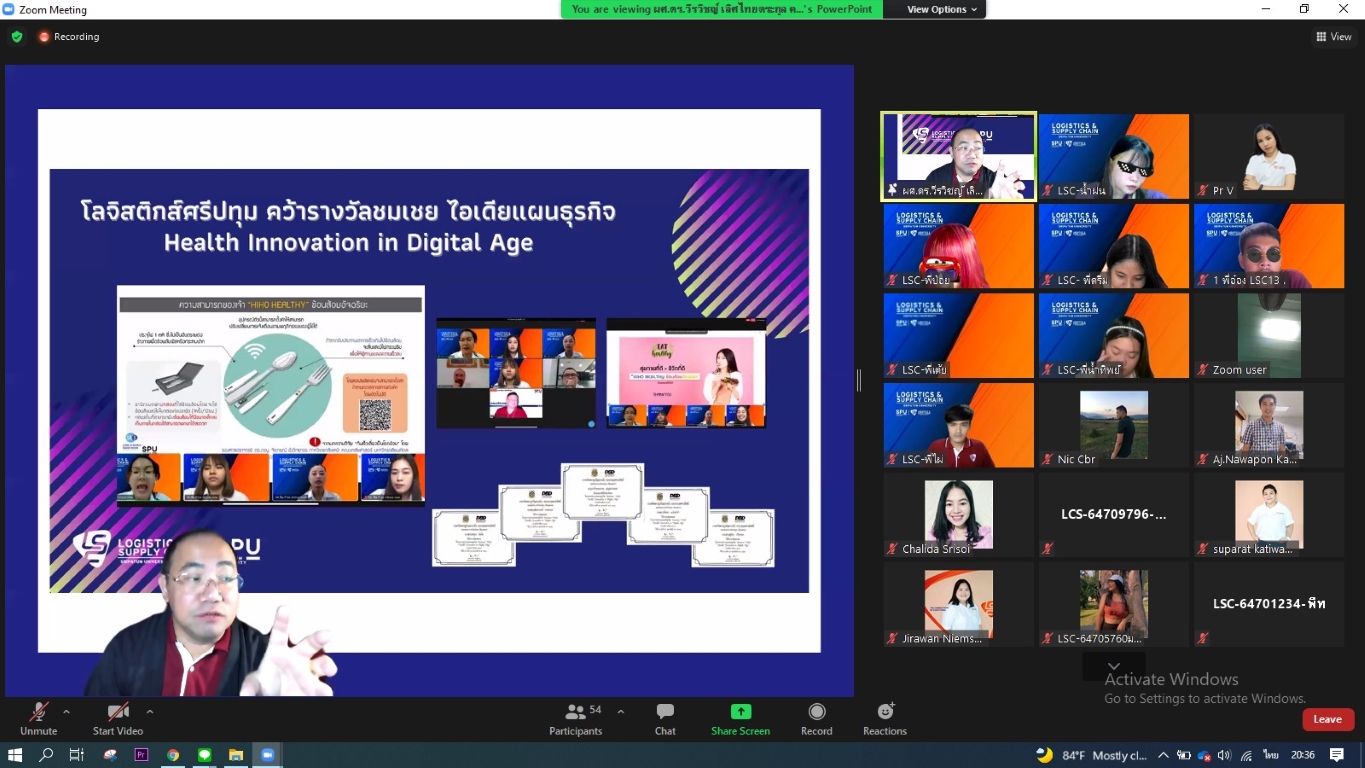Viewport: 1365px width, 768px height.
Task: Open the Participants panel
Action: 576,713
